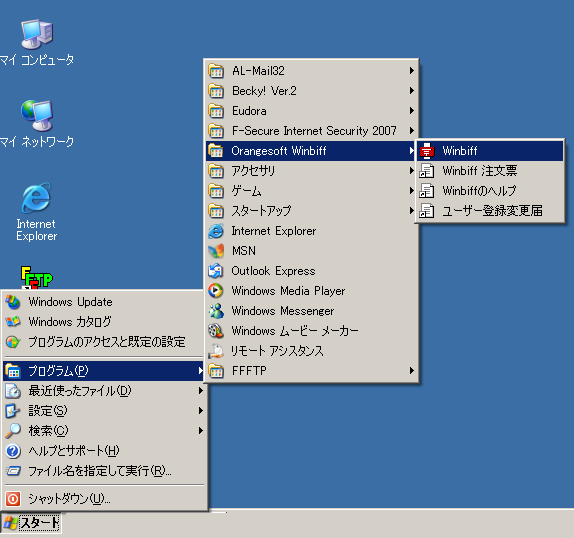Image resolution: width=574 pixels, height=538 pixels.
Task: Click the Windows Messenger label
Action: 283,311
